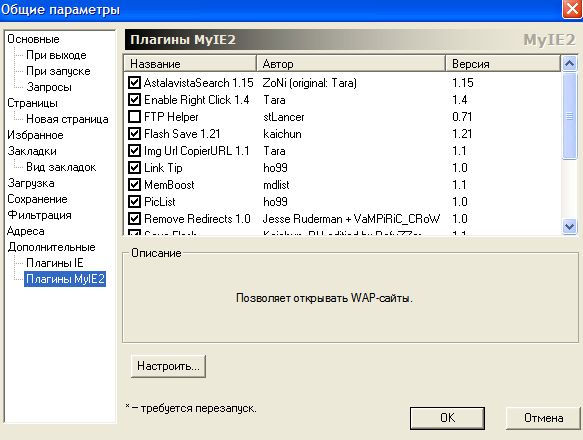
Task: Open the При выходе settings page
Action: (56, 55)
